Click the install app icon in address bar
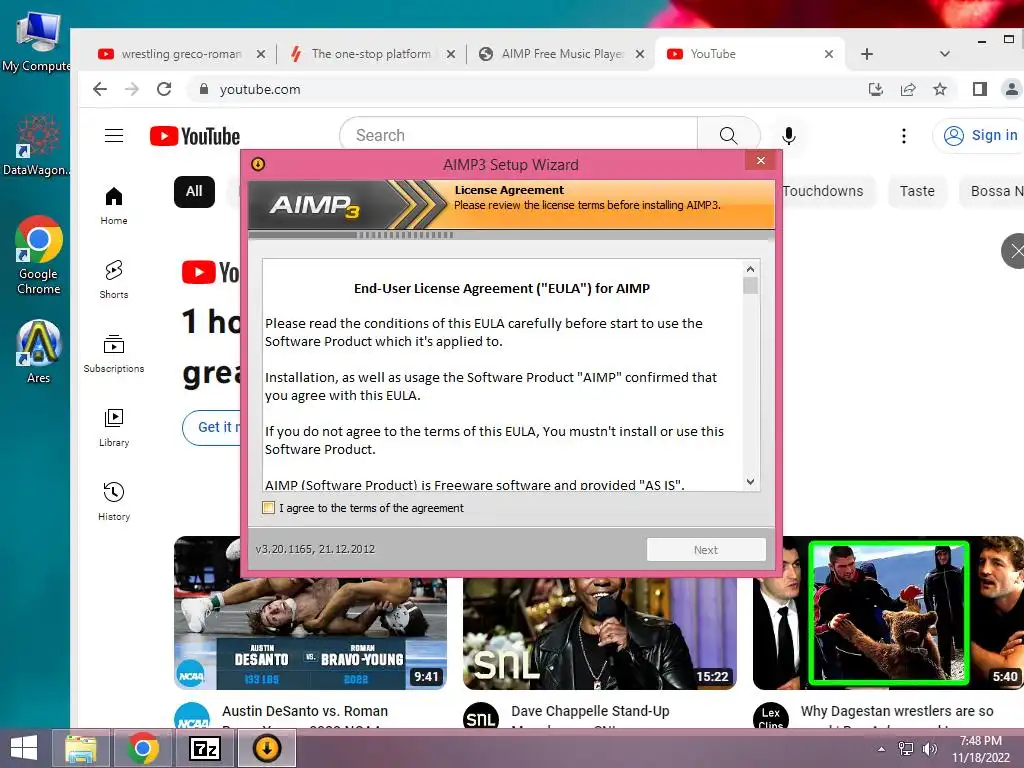This screenshot has height=768, width=1024. click(876, 89)
